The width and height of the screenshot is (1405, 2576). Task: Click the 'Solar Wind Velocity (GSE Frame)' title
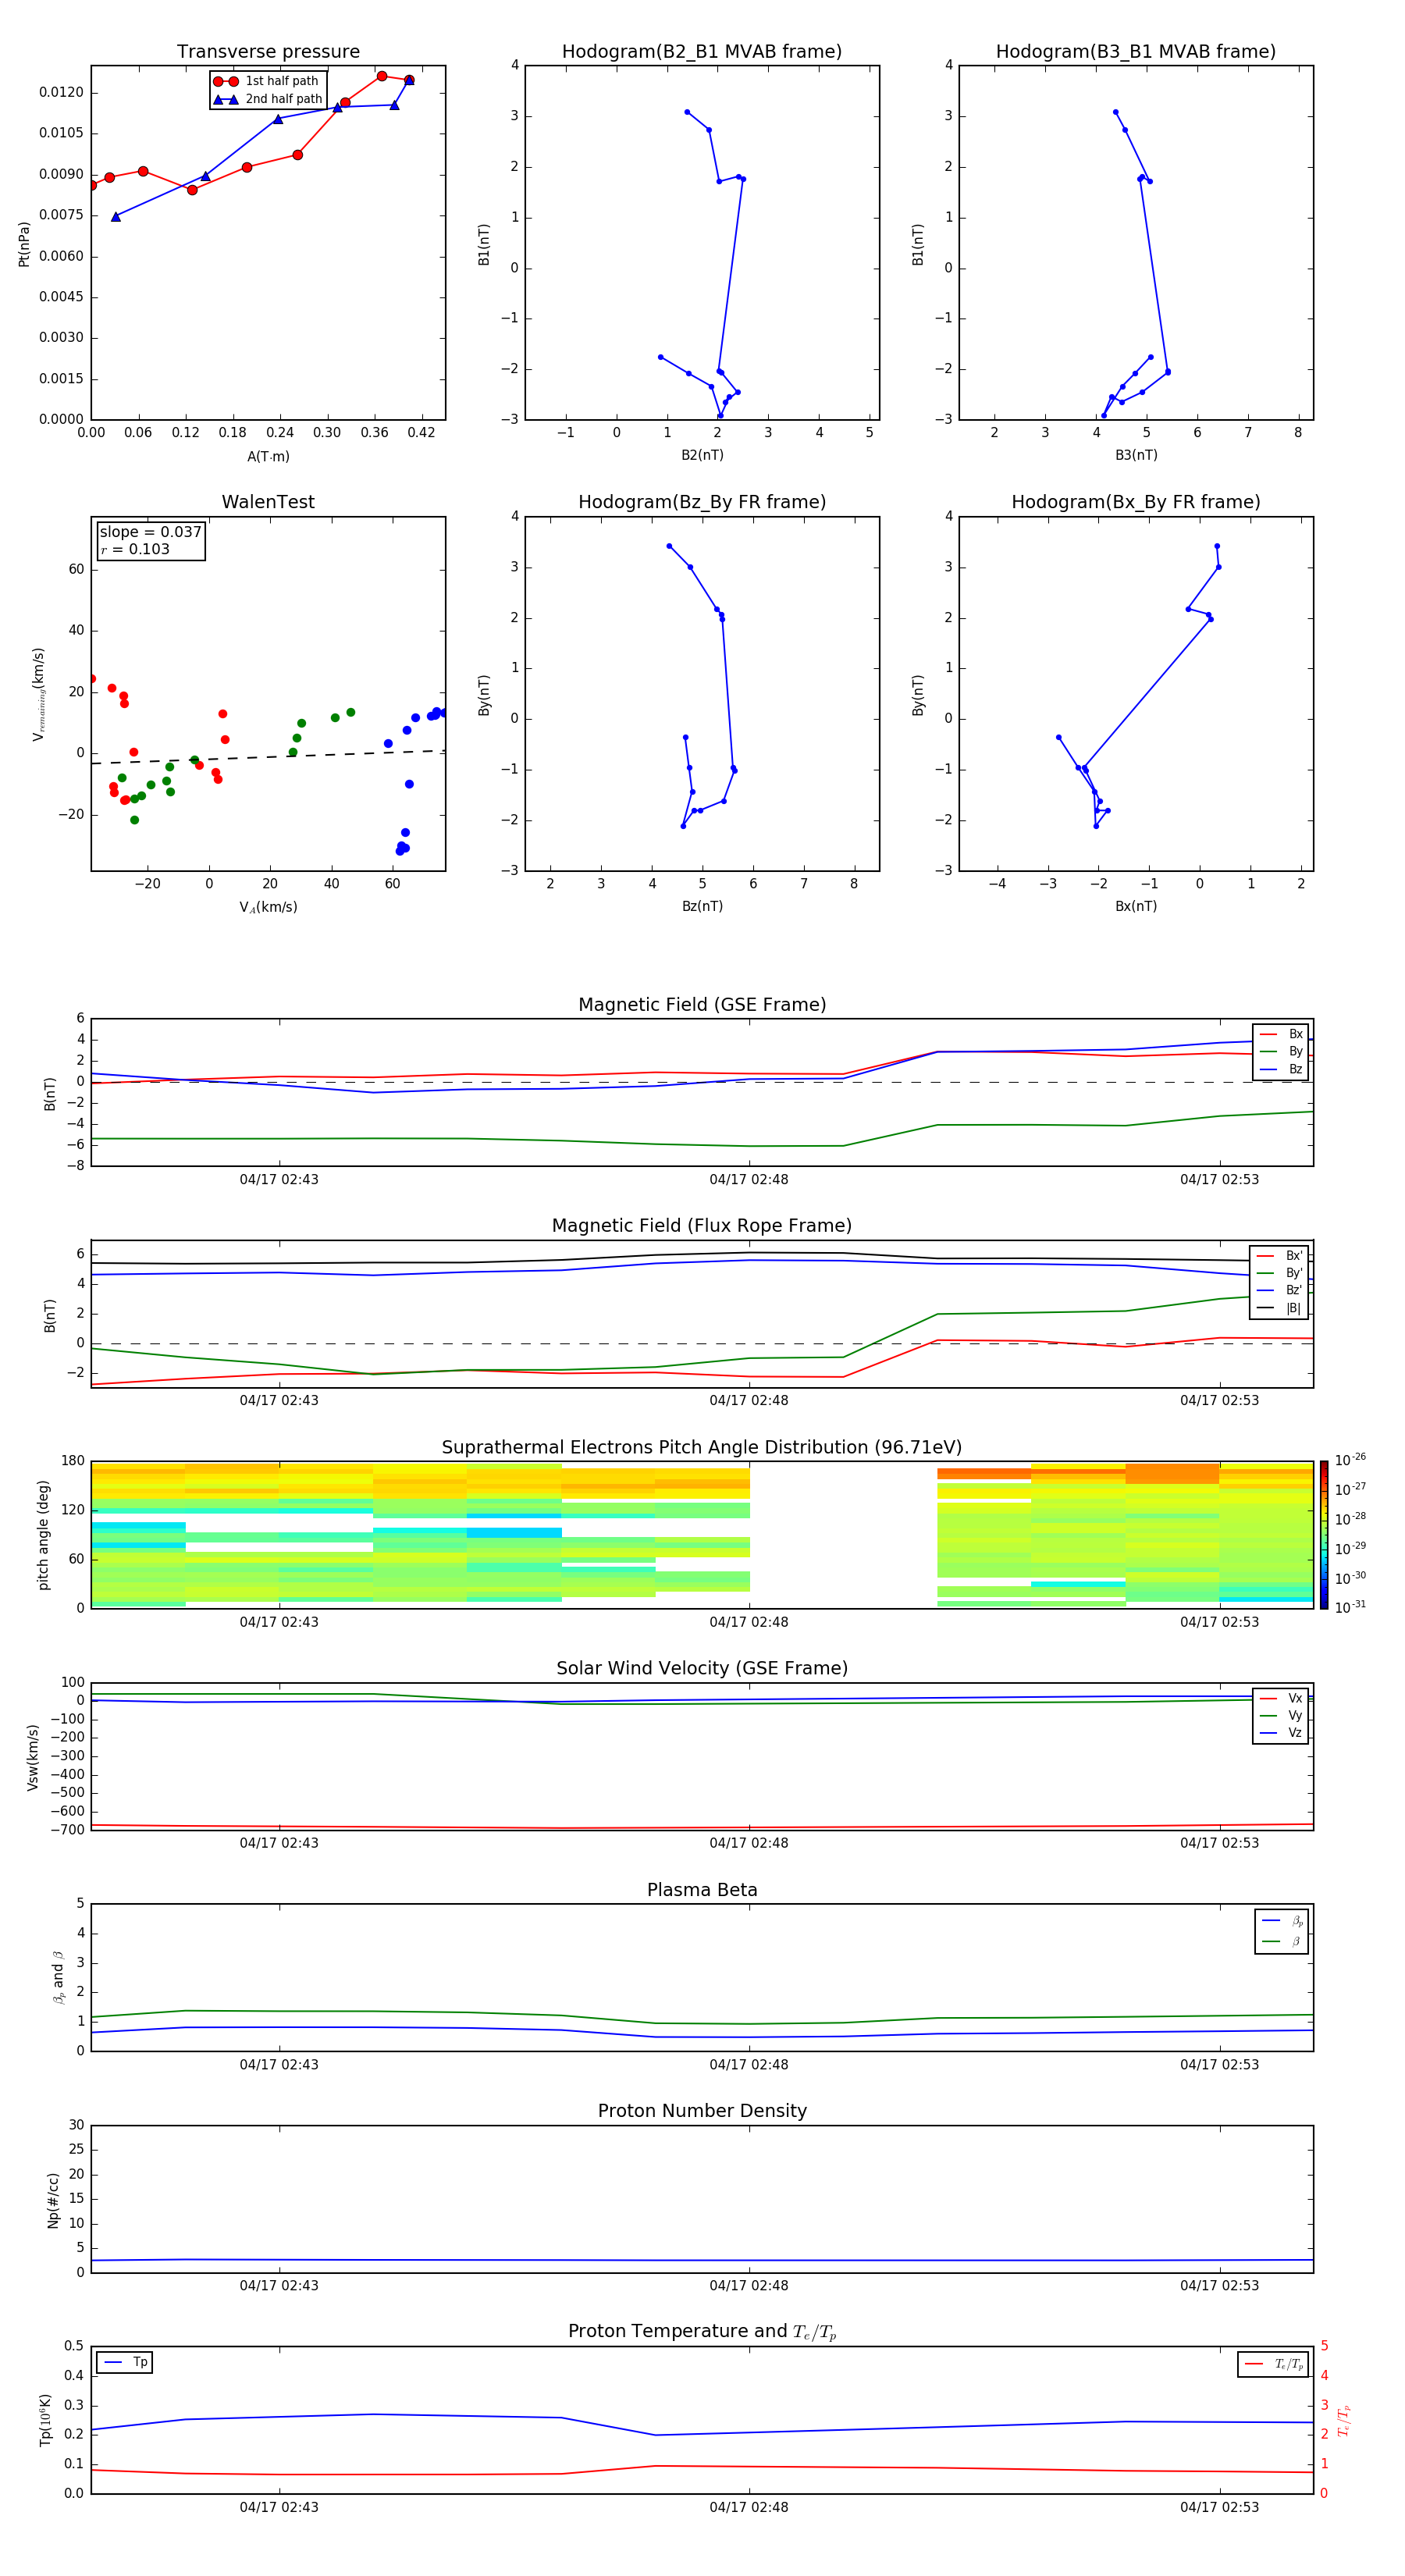click(702, 1669)
